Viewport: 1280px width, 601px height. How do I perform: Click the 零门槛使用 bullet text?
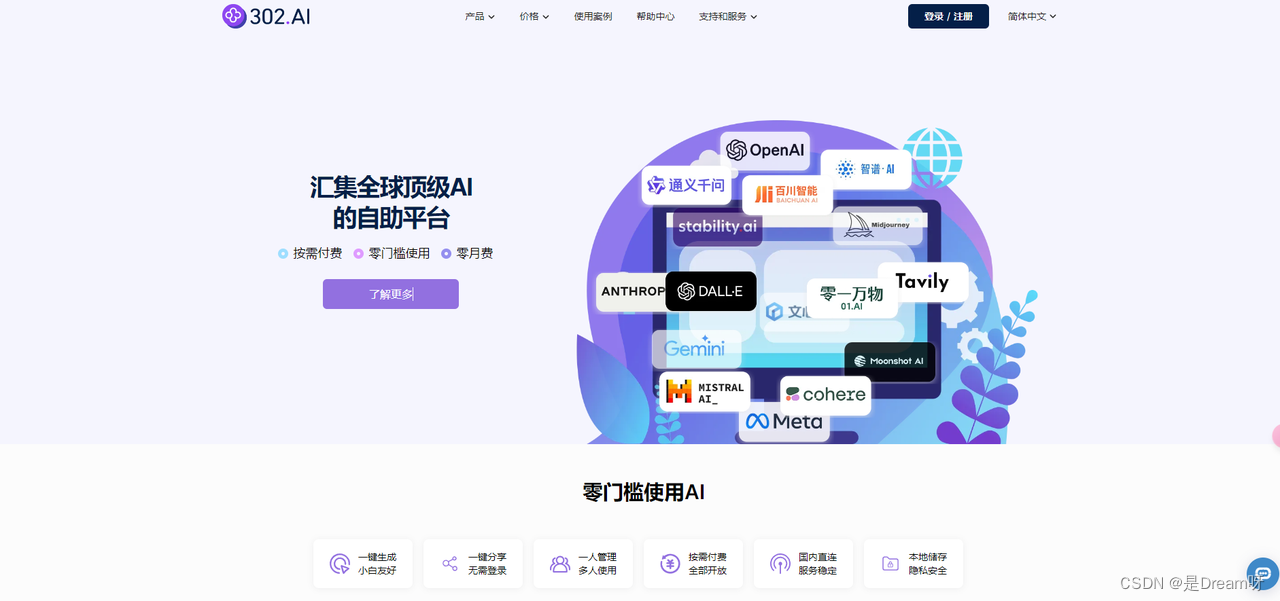(399, 254)
